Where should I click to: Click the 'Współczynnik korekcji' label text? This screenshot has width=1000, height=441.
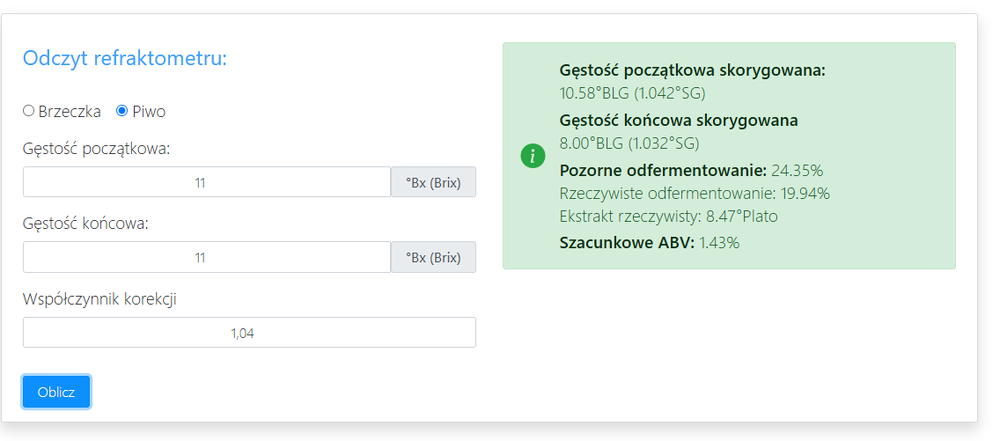click(99, 299)
